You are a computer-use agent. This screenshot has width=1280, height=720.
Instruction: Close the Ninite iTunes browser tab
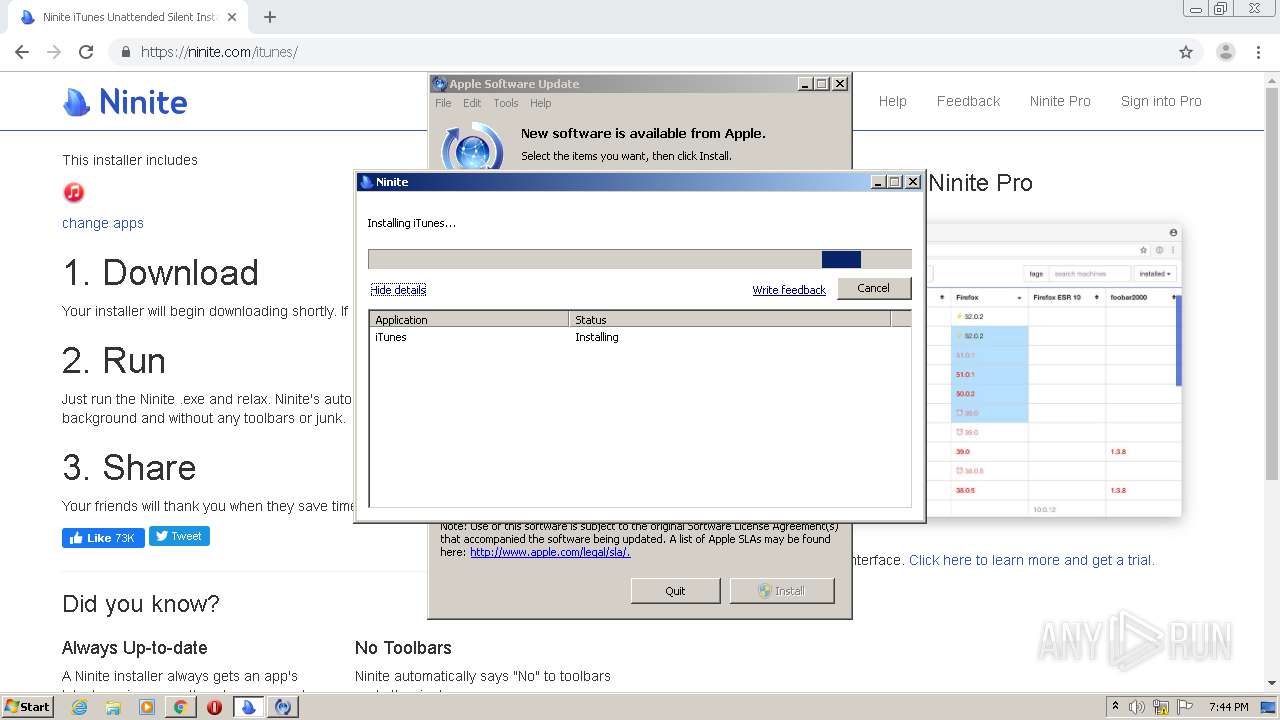tap(232, 17)
